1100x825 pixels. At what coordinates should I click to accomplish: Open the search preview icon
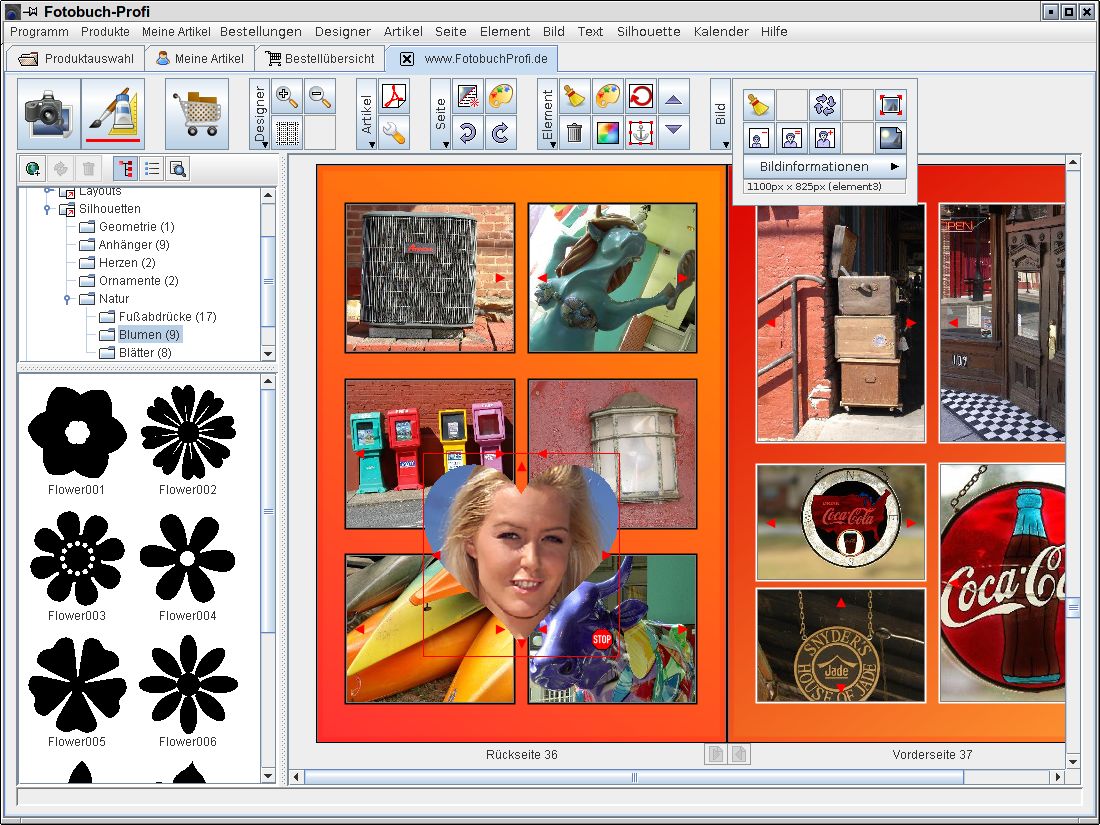point(178,168)
